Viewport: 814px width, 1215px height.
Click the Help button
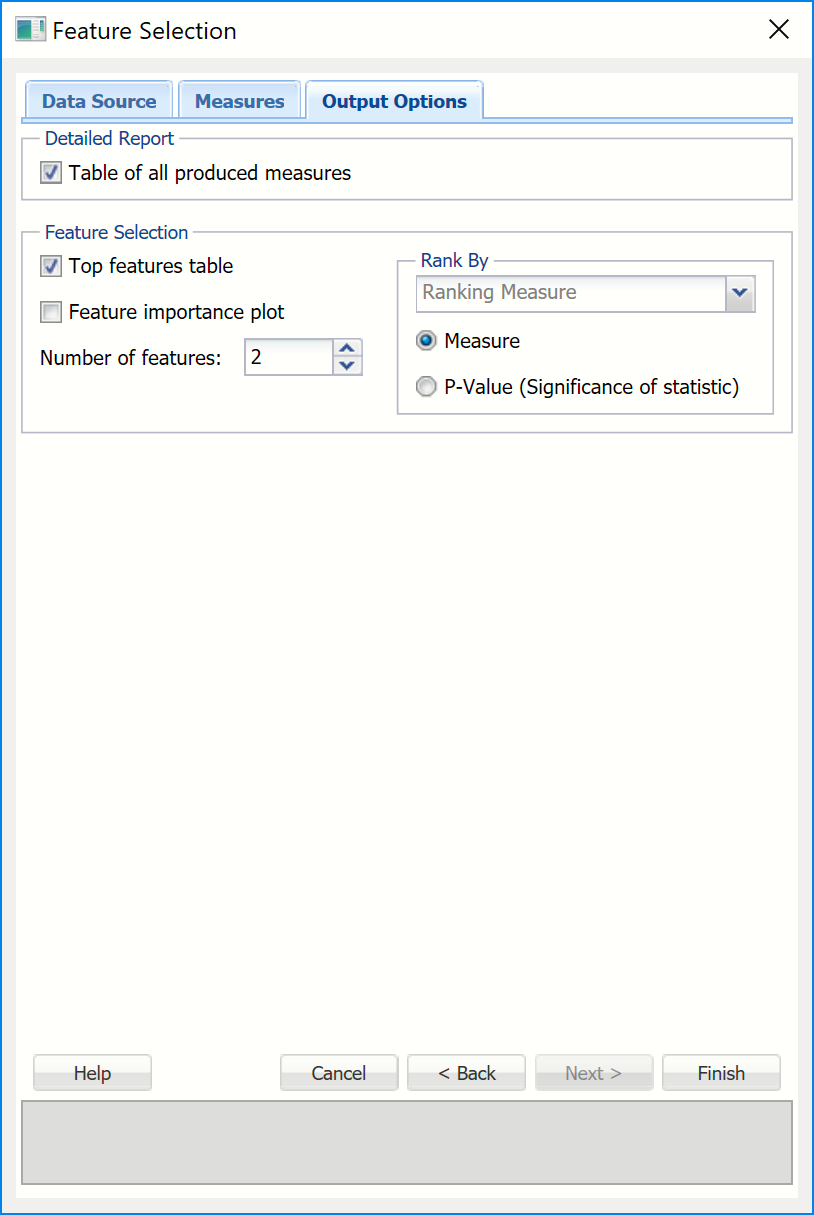92,1072
